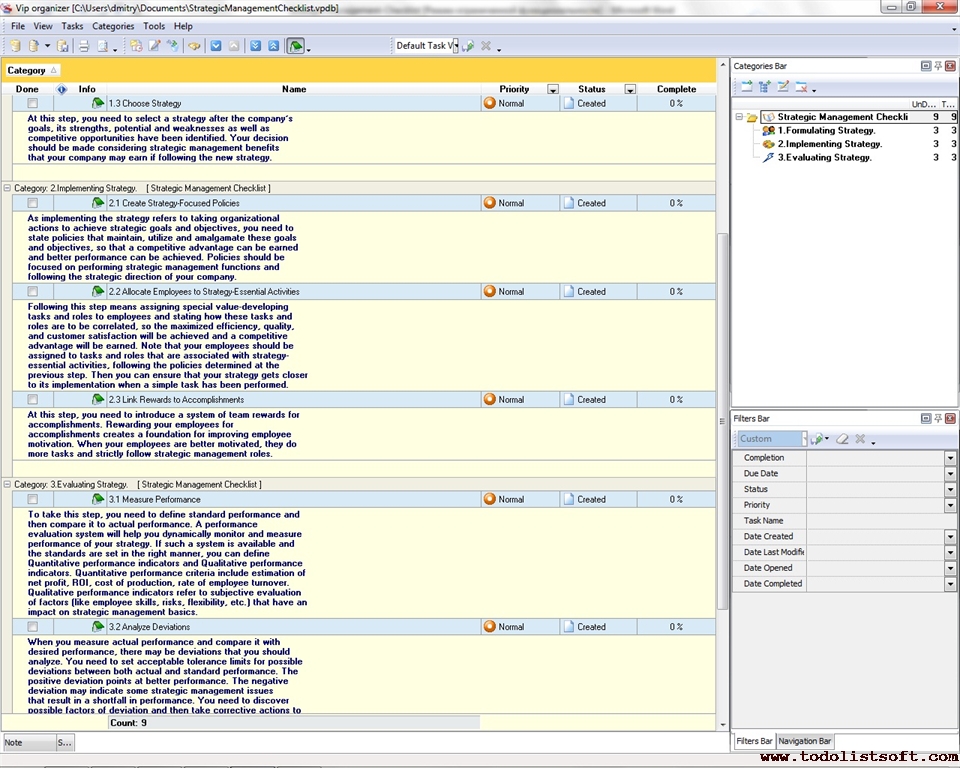Collapse the Strategic Management Checklist tree node

click(739, 117)
